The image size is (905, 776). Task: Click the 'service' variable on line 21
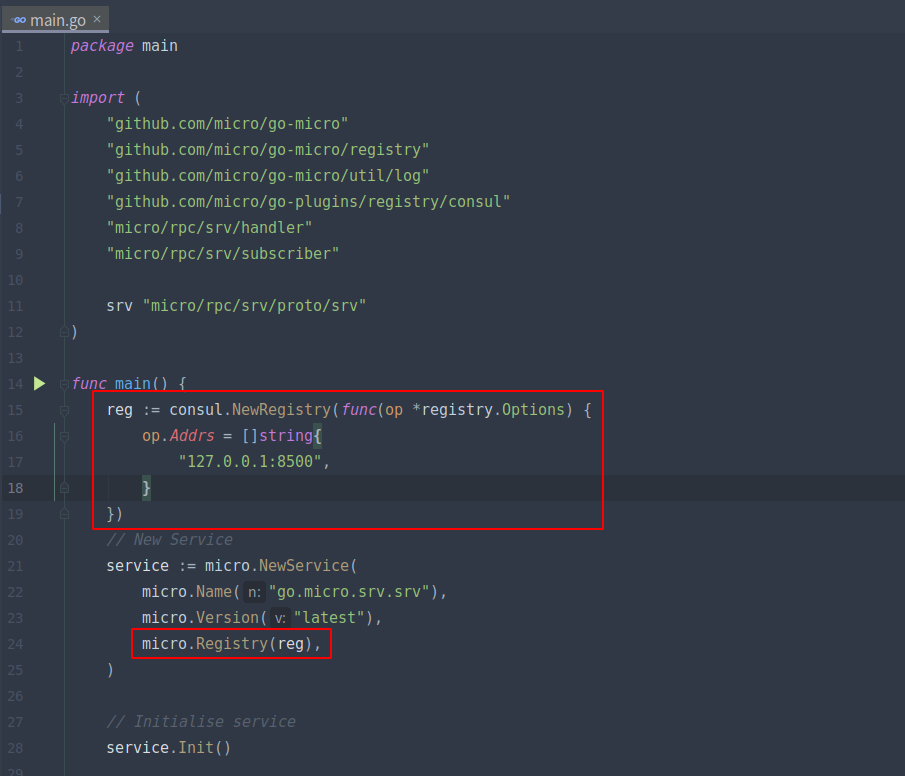pyautogui.click(x=137, y=565)
